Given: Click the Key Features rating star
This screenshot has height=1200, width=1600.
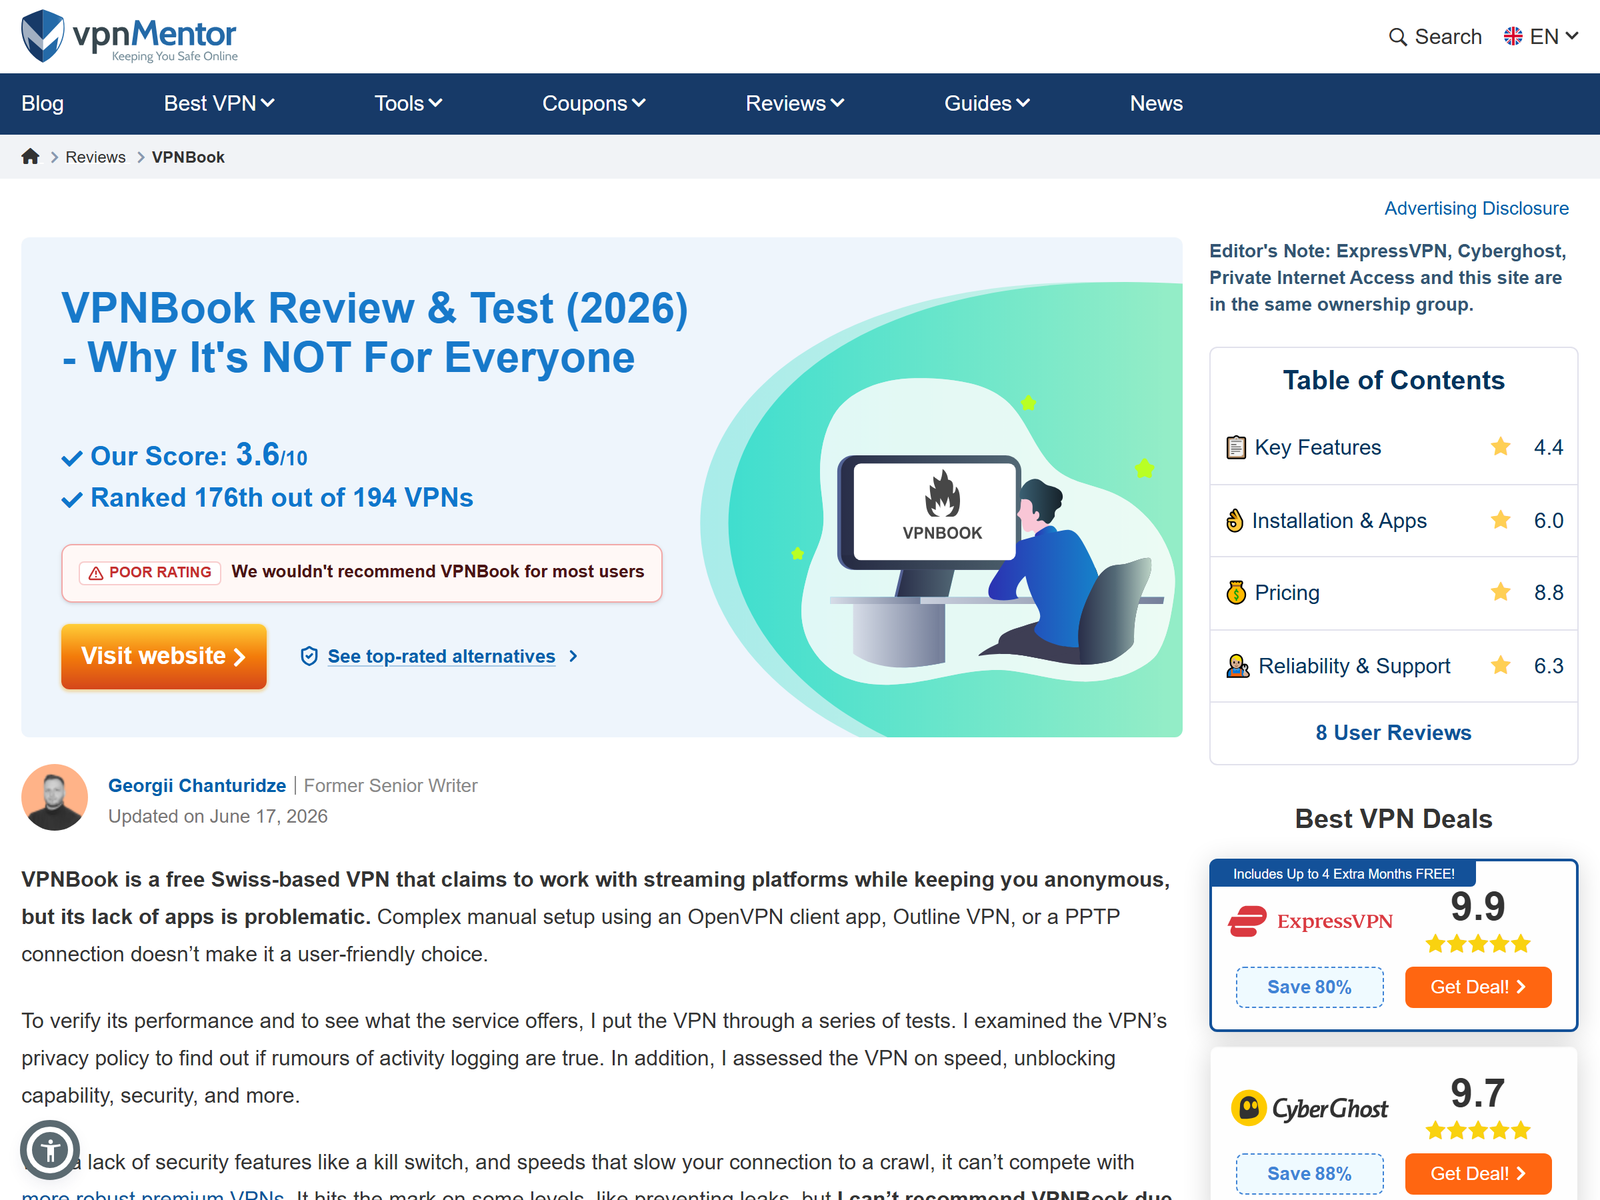Looking at the screenshot, I should (1500, 446).
